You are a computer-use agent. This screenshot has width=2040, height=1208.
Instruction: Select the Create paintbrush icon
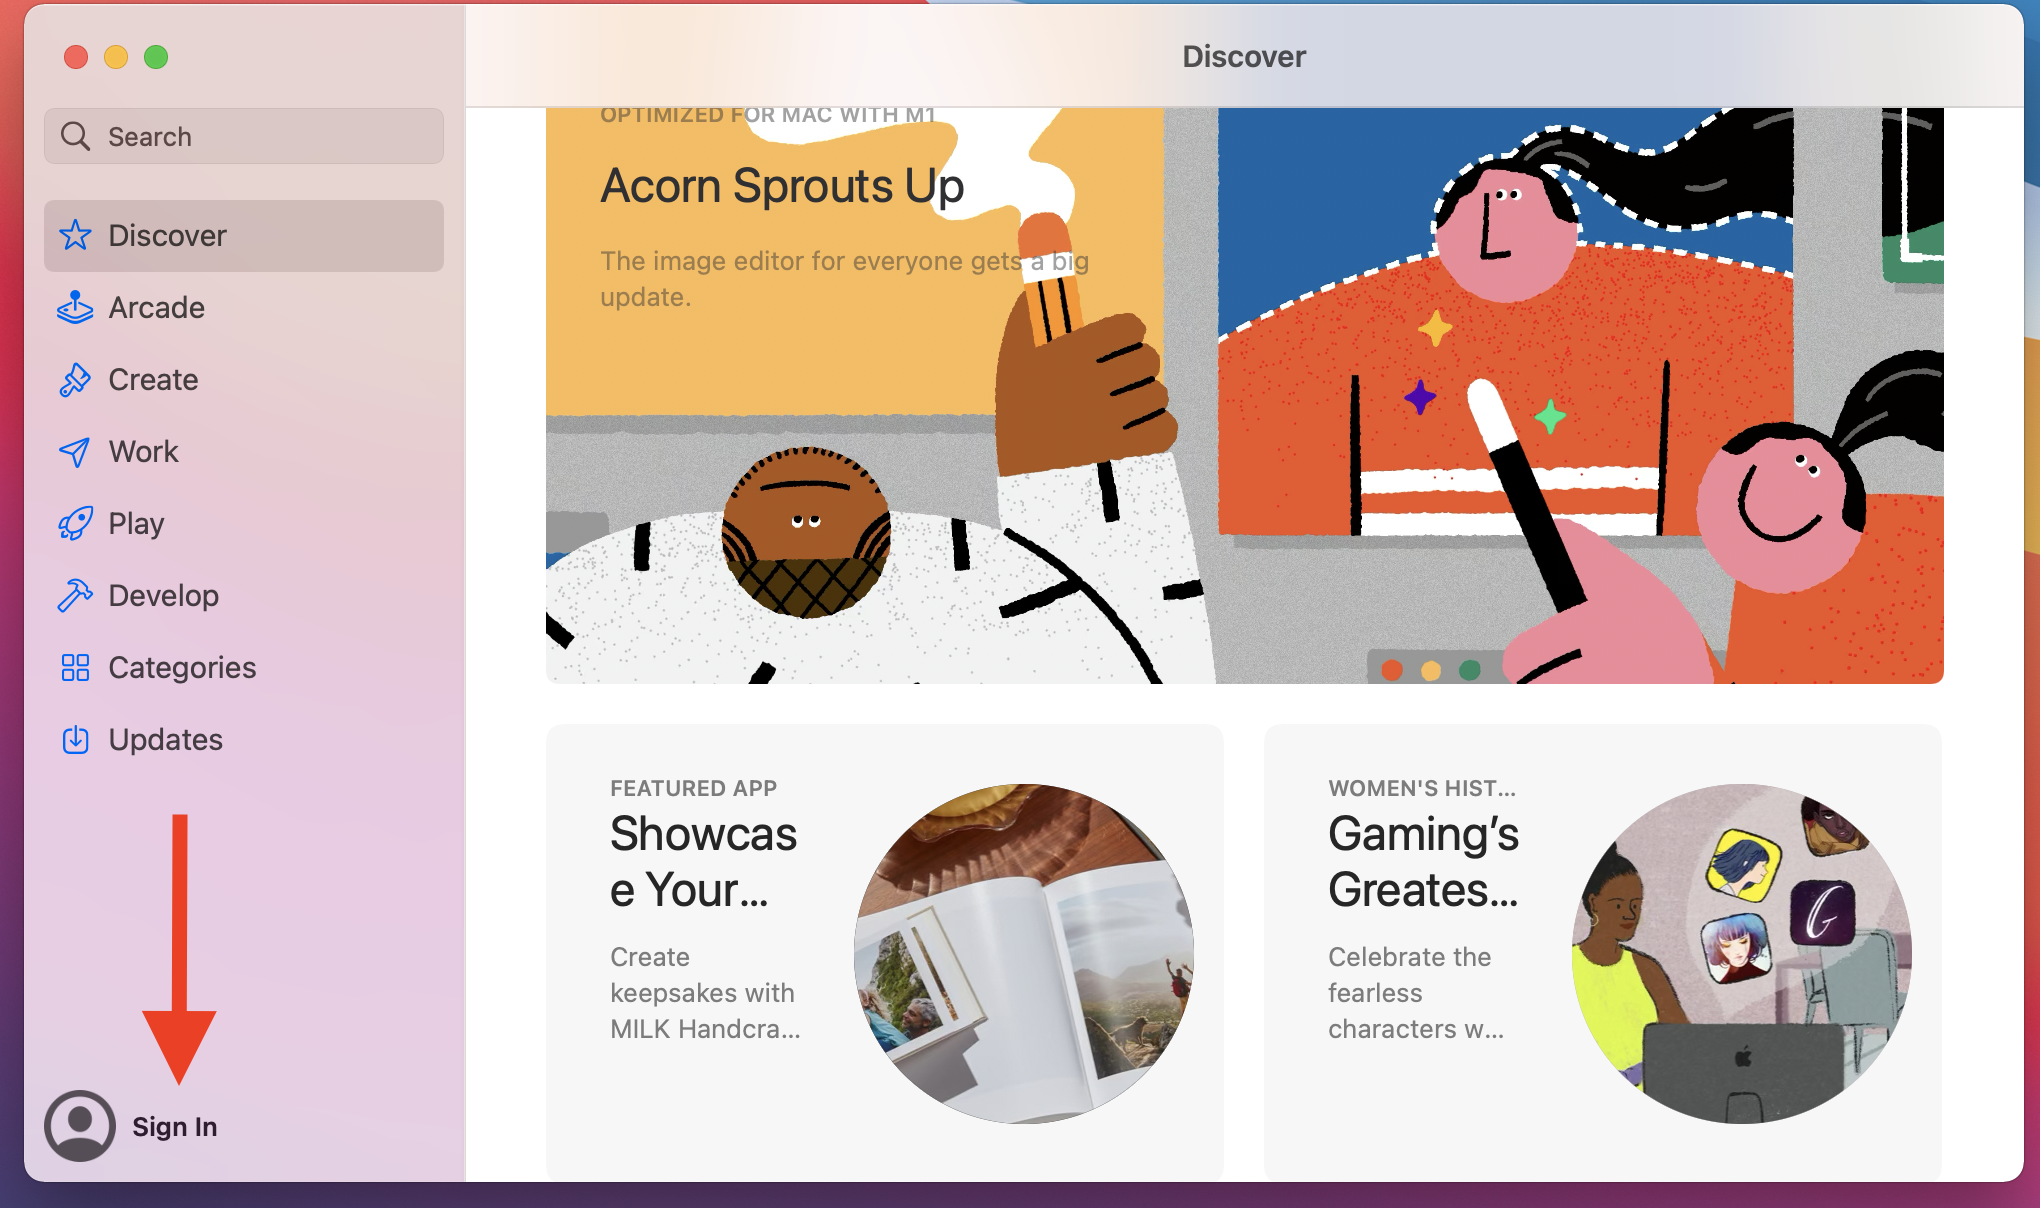(x=75, y=380)
